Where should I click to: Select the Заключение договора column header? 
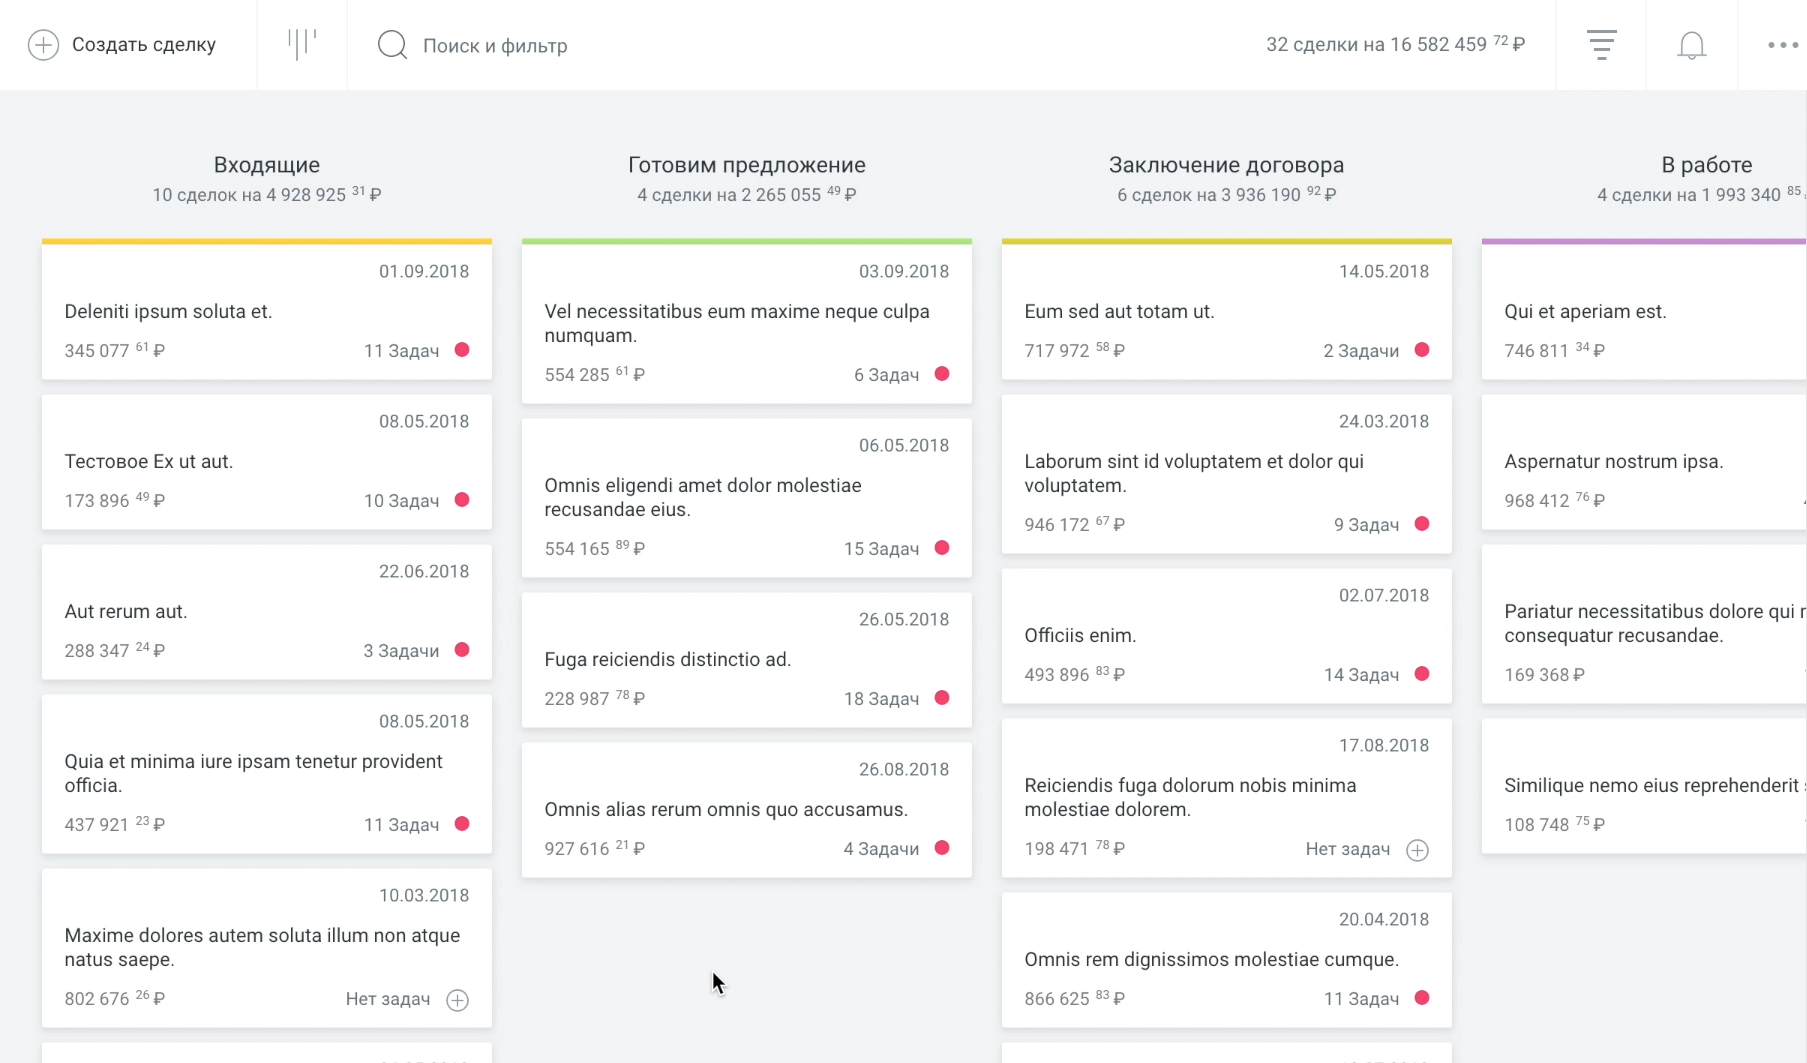coord(1226,165)
